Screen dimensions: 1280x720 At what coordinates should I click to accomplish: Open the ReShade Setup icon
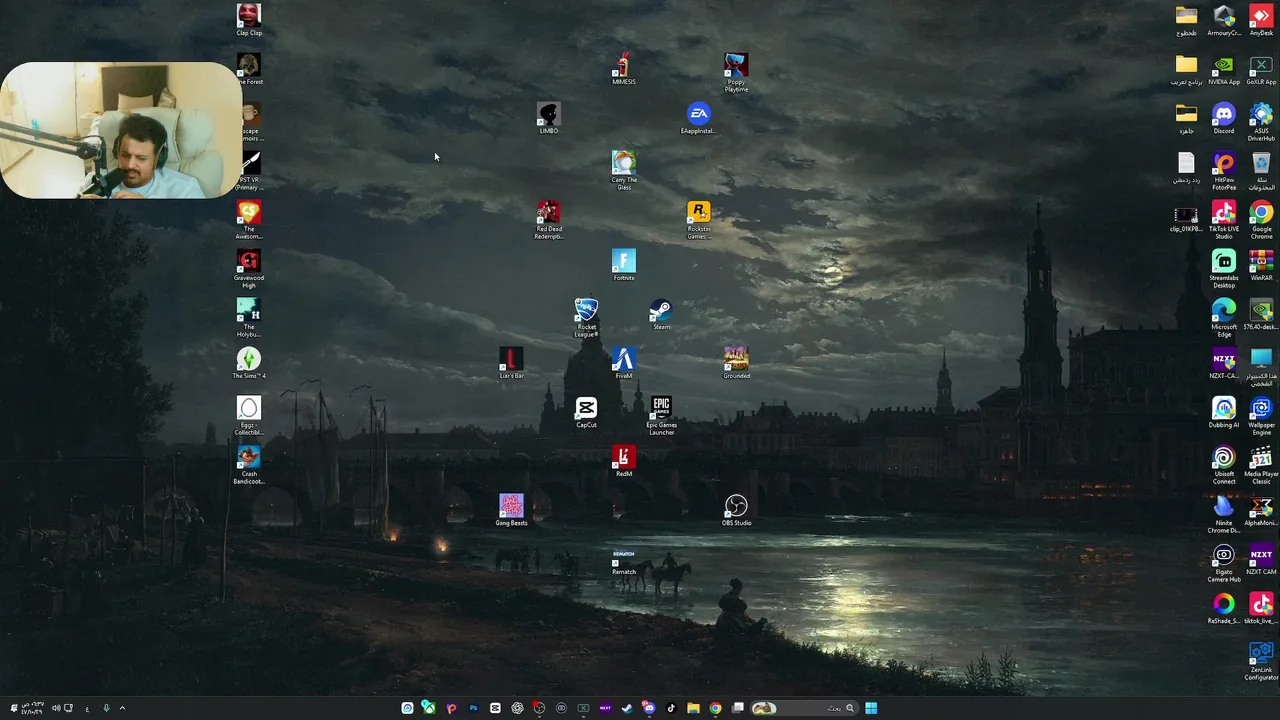pos(1224,607)
